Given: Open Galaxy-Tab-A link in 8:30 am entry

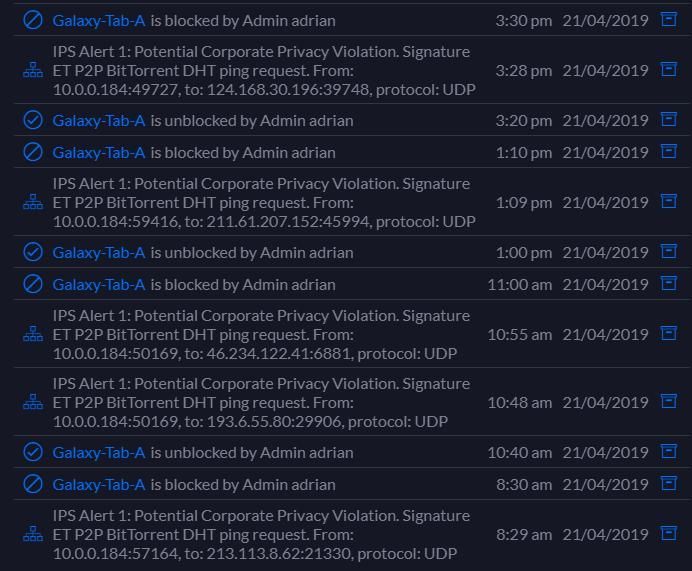Looking at the screenshot, I should 99,484.
